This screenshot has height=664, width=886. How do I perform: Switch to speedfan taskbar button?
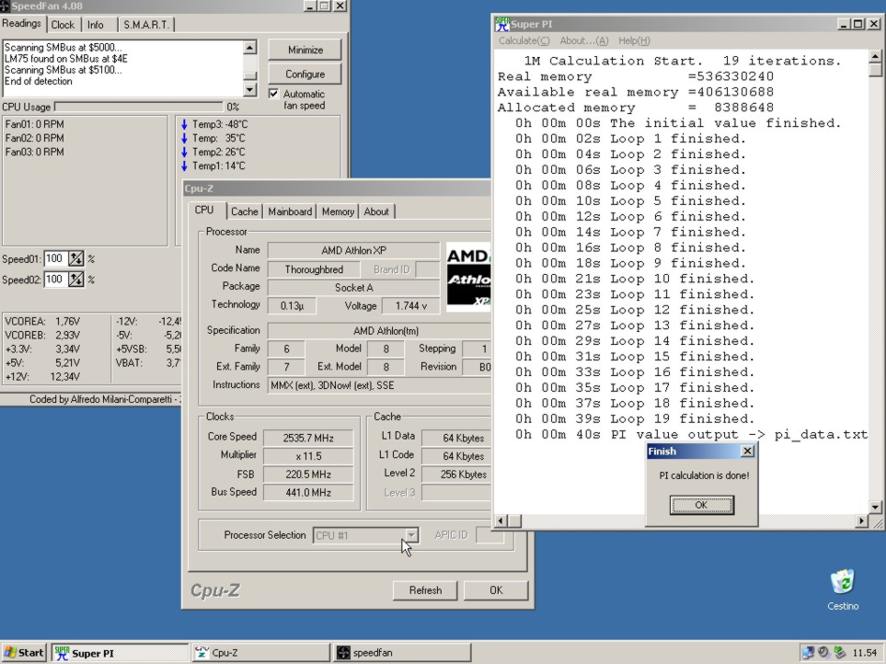point(402,653)
